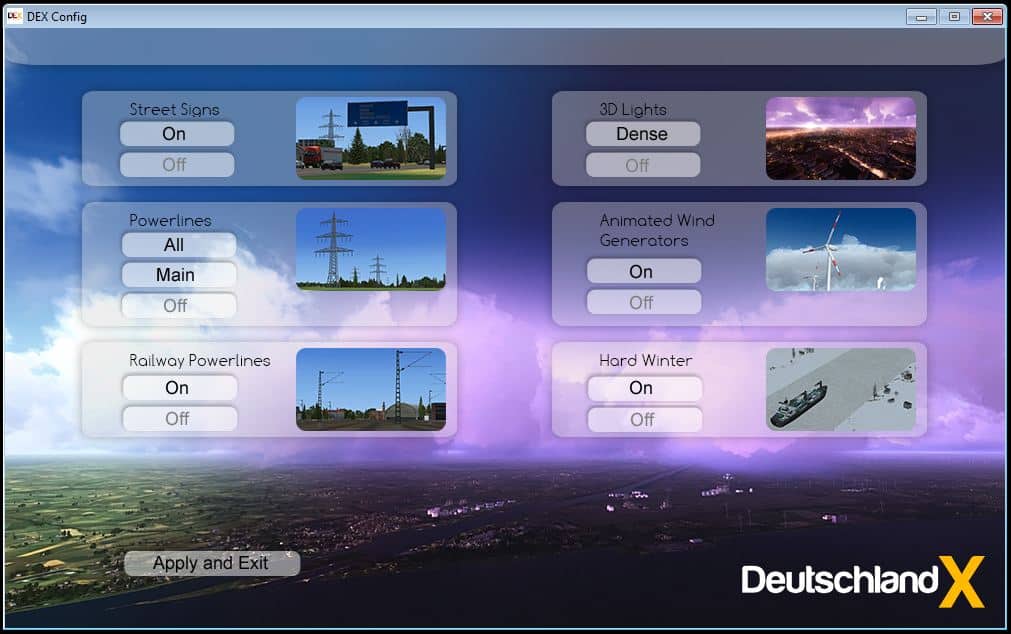The height and width of the screenshot is (634, 1011).
Task: Click the 3D Lights night city thumbnail
Action: 840,138
